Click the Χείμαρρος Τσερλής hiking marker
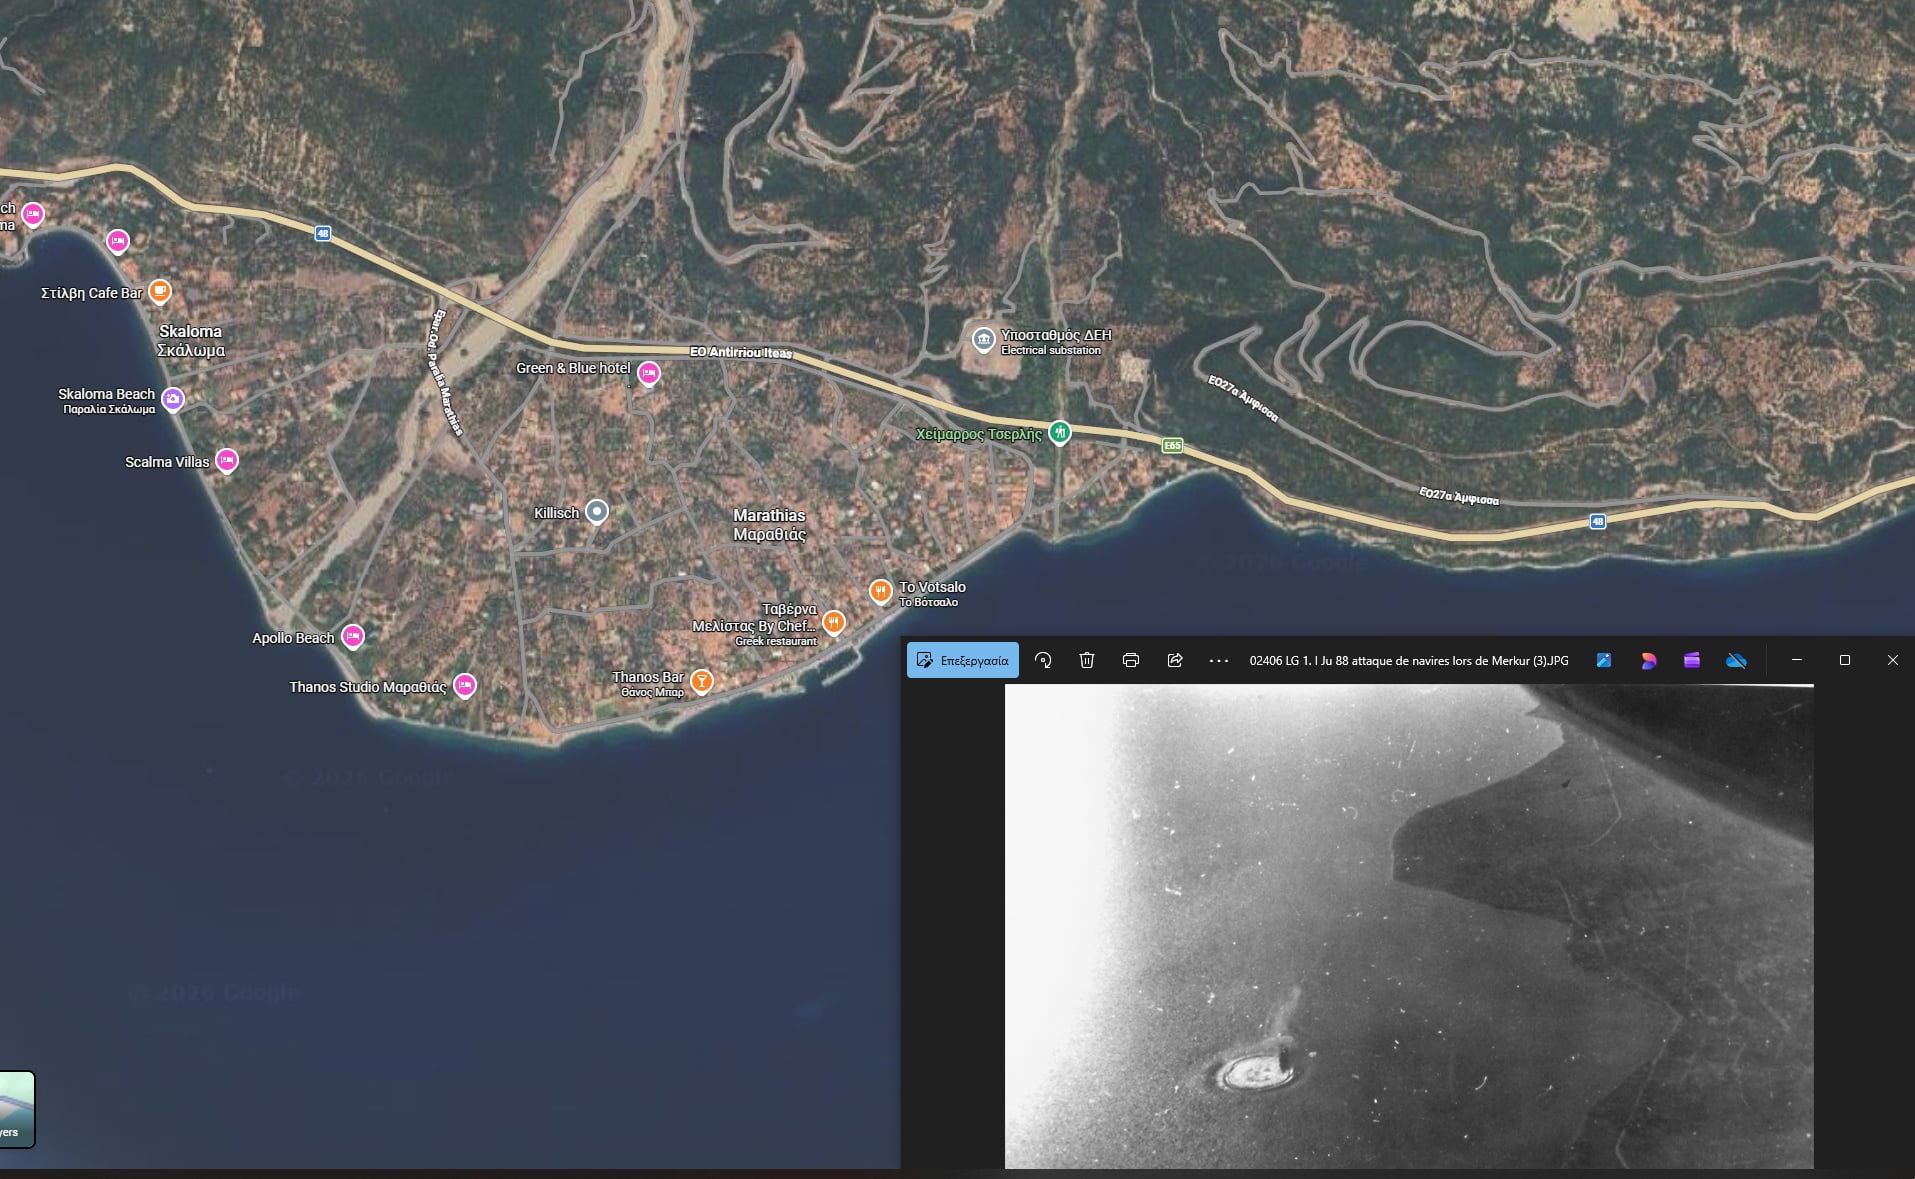 (x=1060, y=432)
